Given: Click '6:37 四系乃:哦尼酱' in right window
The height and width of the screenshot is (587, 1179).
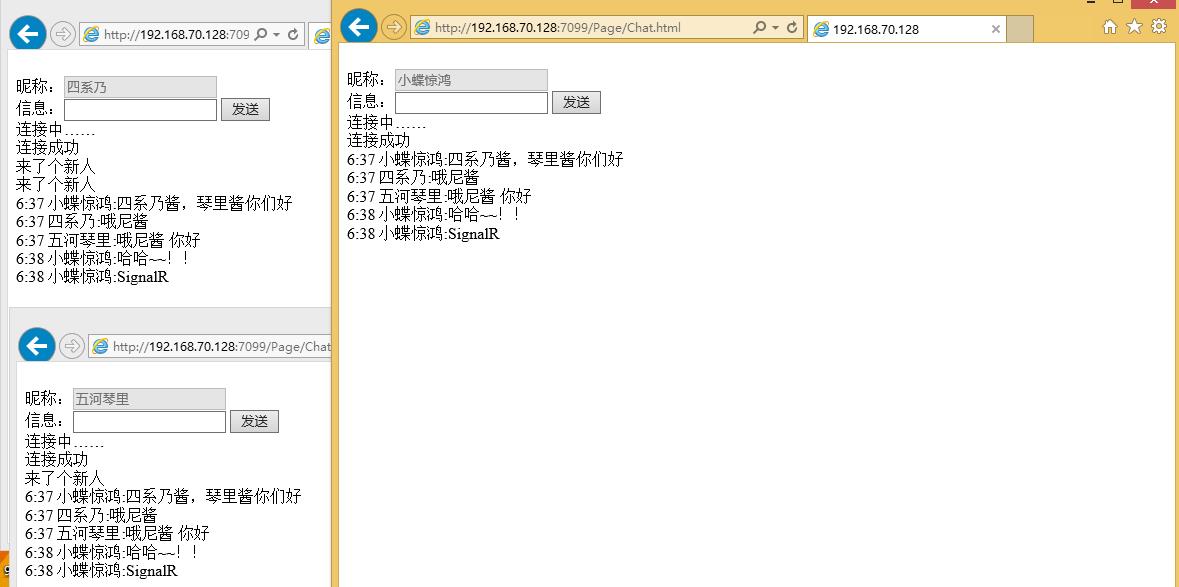Looking at the screenshot, I should click(x=413, y=177).
